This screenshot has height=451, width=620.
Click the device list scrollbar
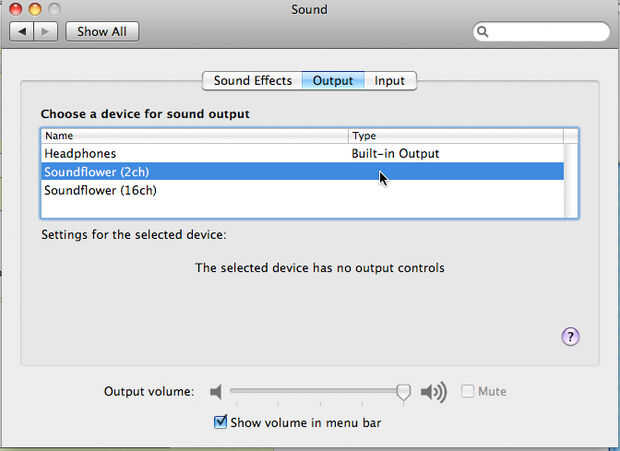pos(571,178)
